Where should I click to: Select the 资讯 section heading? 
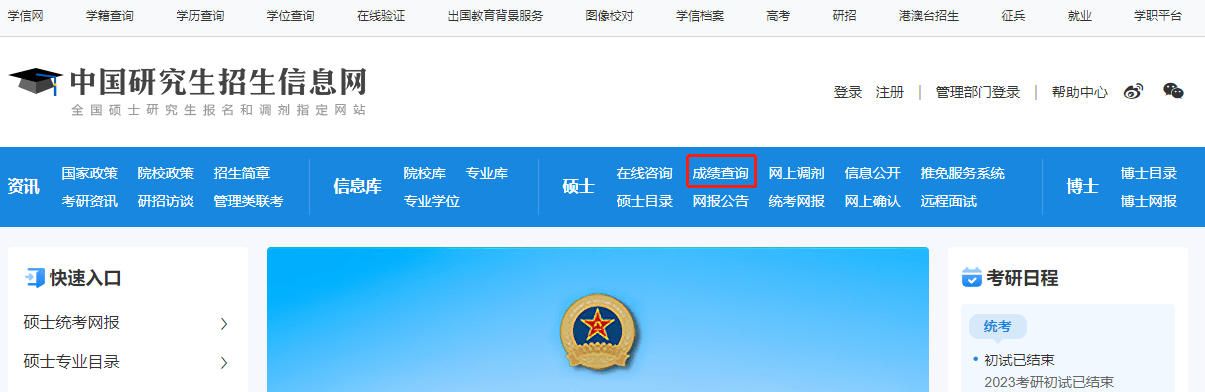[x=24, y=186]
